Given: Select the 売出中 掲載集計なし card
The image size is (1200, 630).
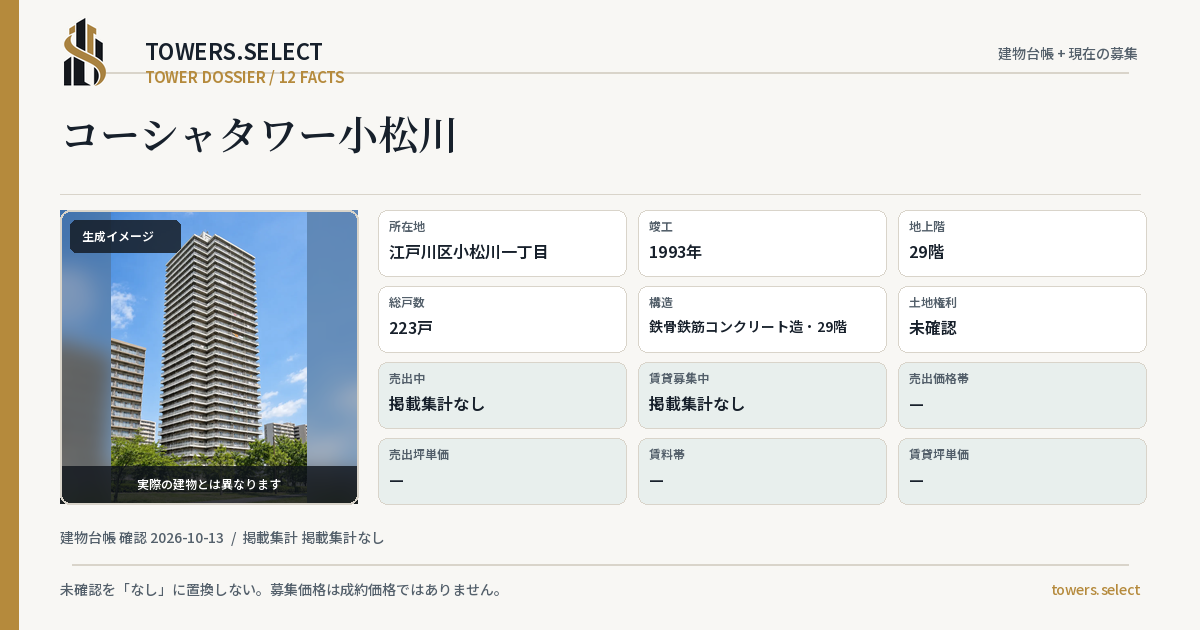Looking at the screenshot, I should point(502,395).
